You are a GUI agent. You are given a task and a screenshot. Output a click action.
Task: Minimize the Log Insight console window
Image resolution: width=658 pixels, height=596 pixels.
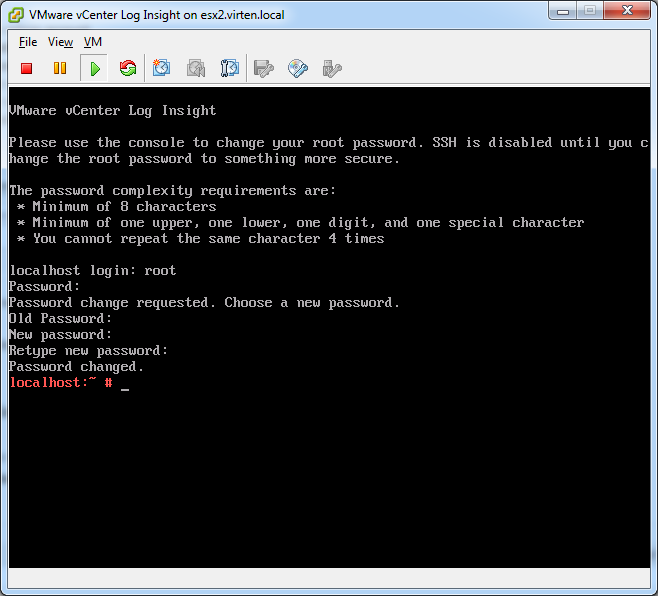[563, 11]
